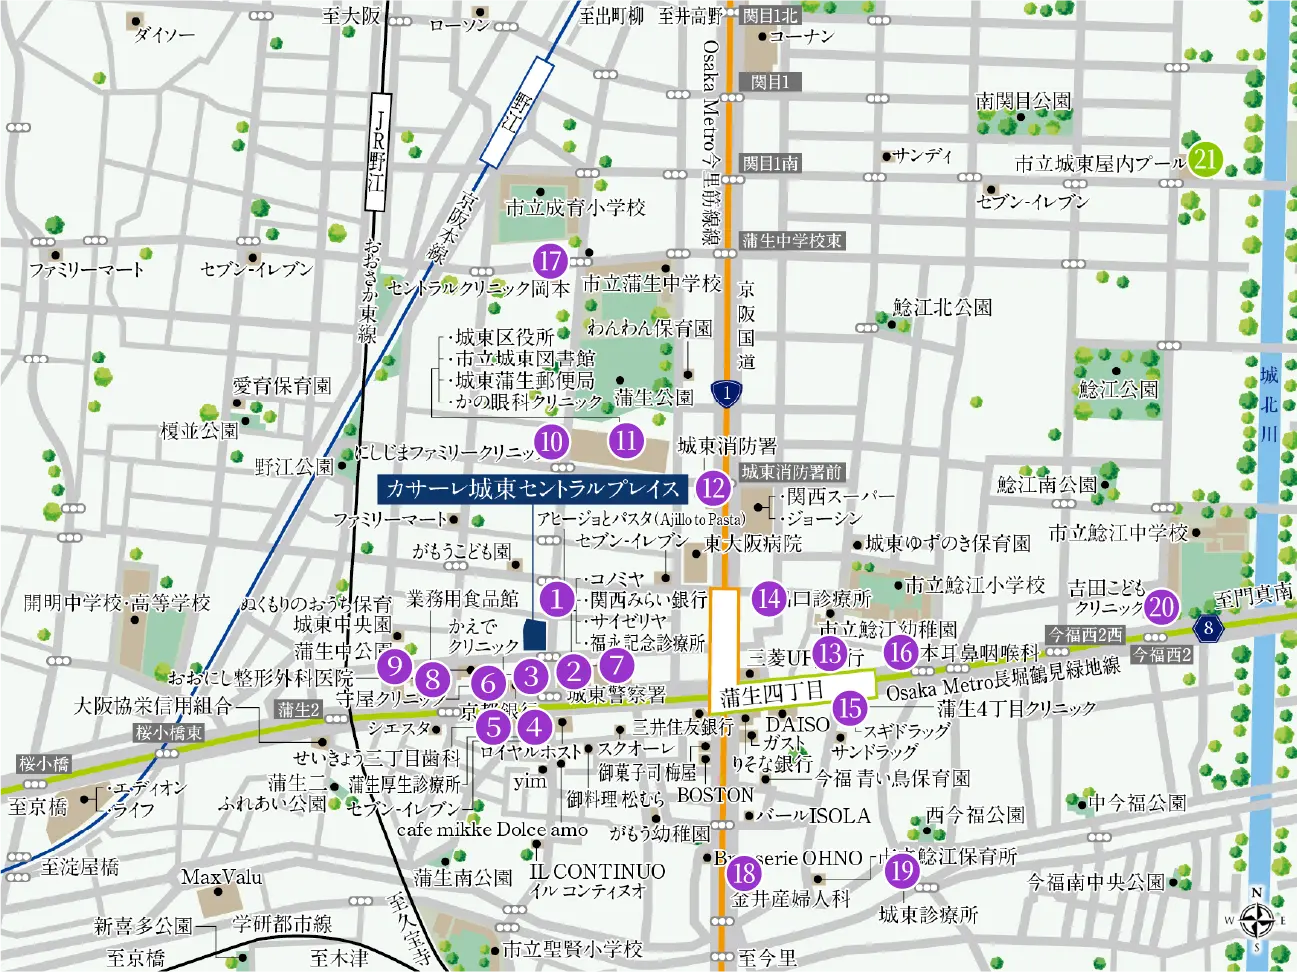Select the purple marker numbered 1

tap(556, 601)
